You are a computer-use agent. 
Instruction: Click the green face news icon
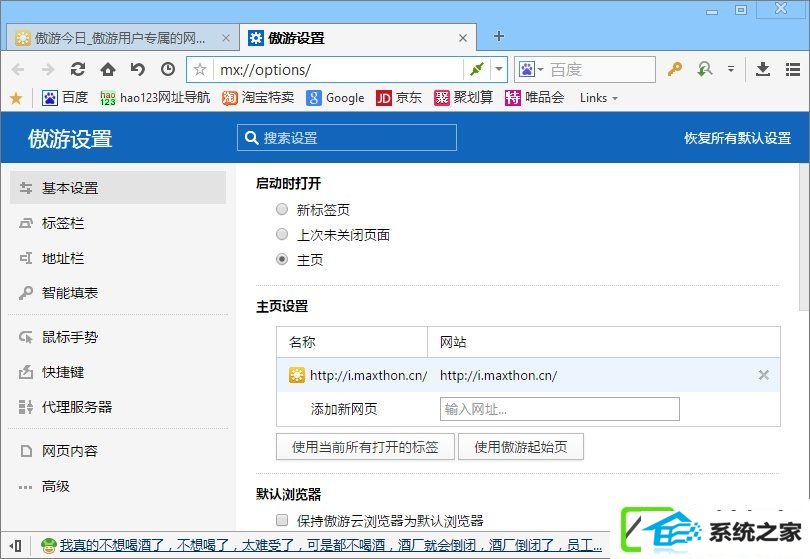[x=49, y=546]
